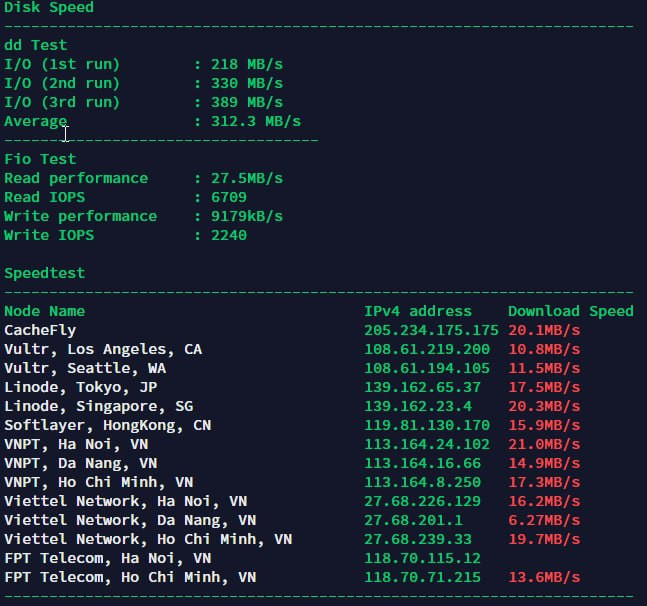The image size is (647, 606).
Task: Click the Node Name column header
Action: point(45,311)
